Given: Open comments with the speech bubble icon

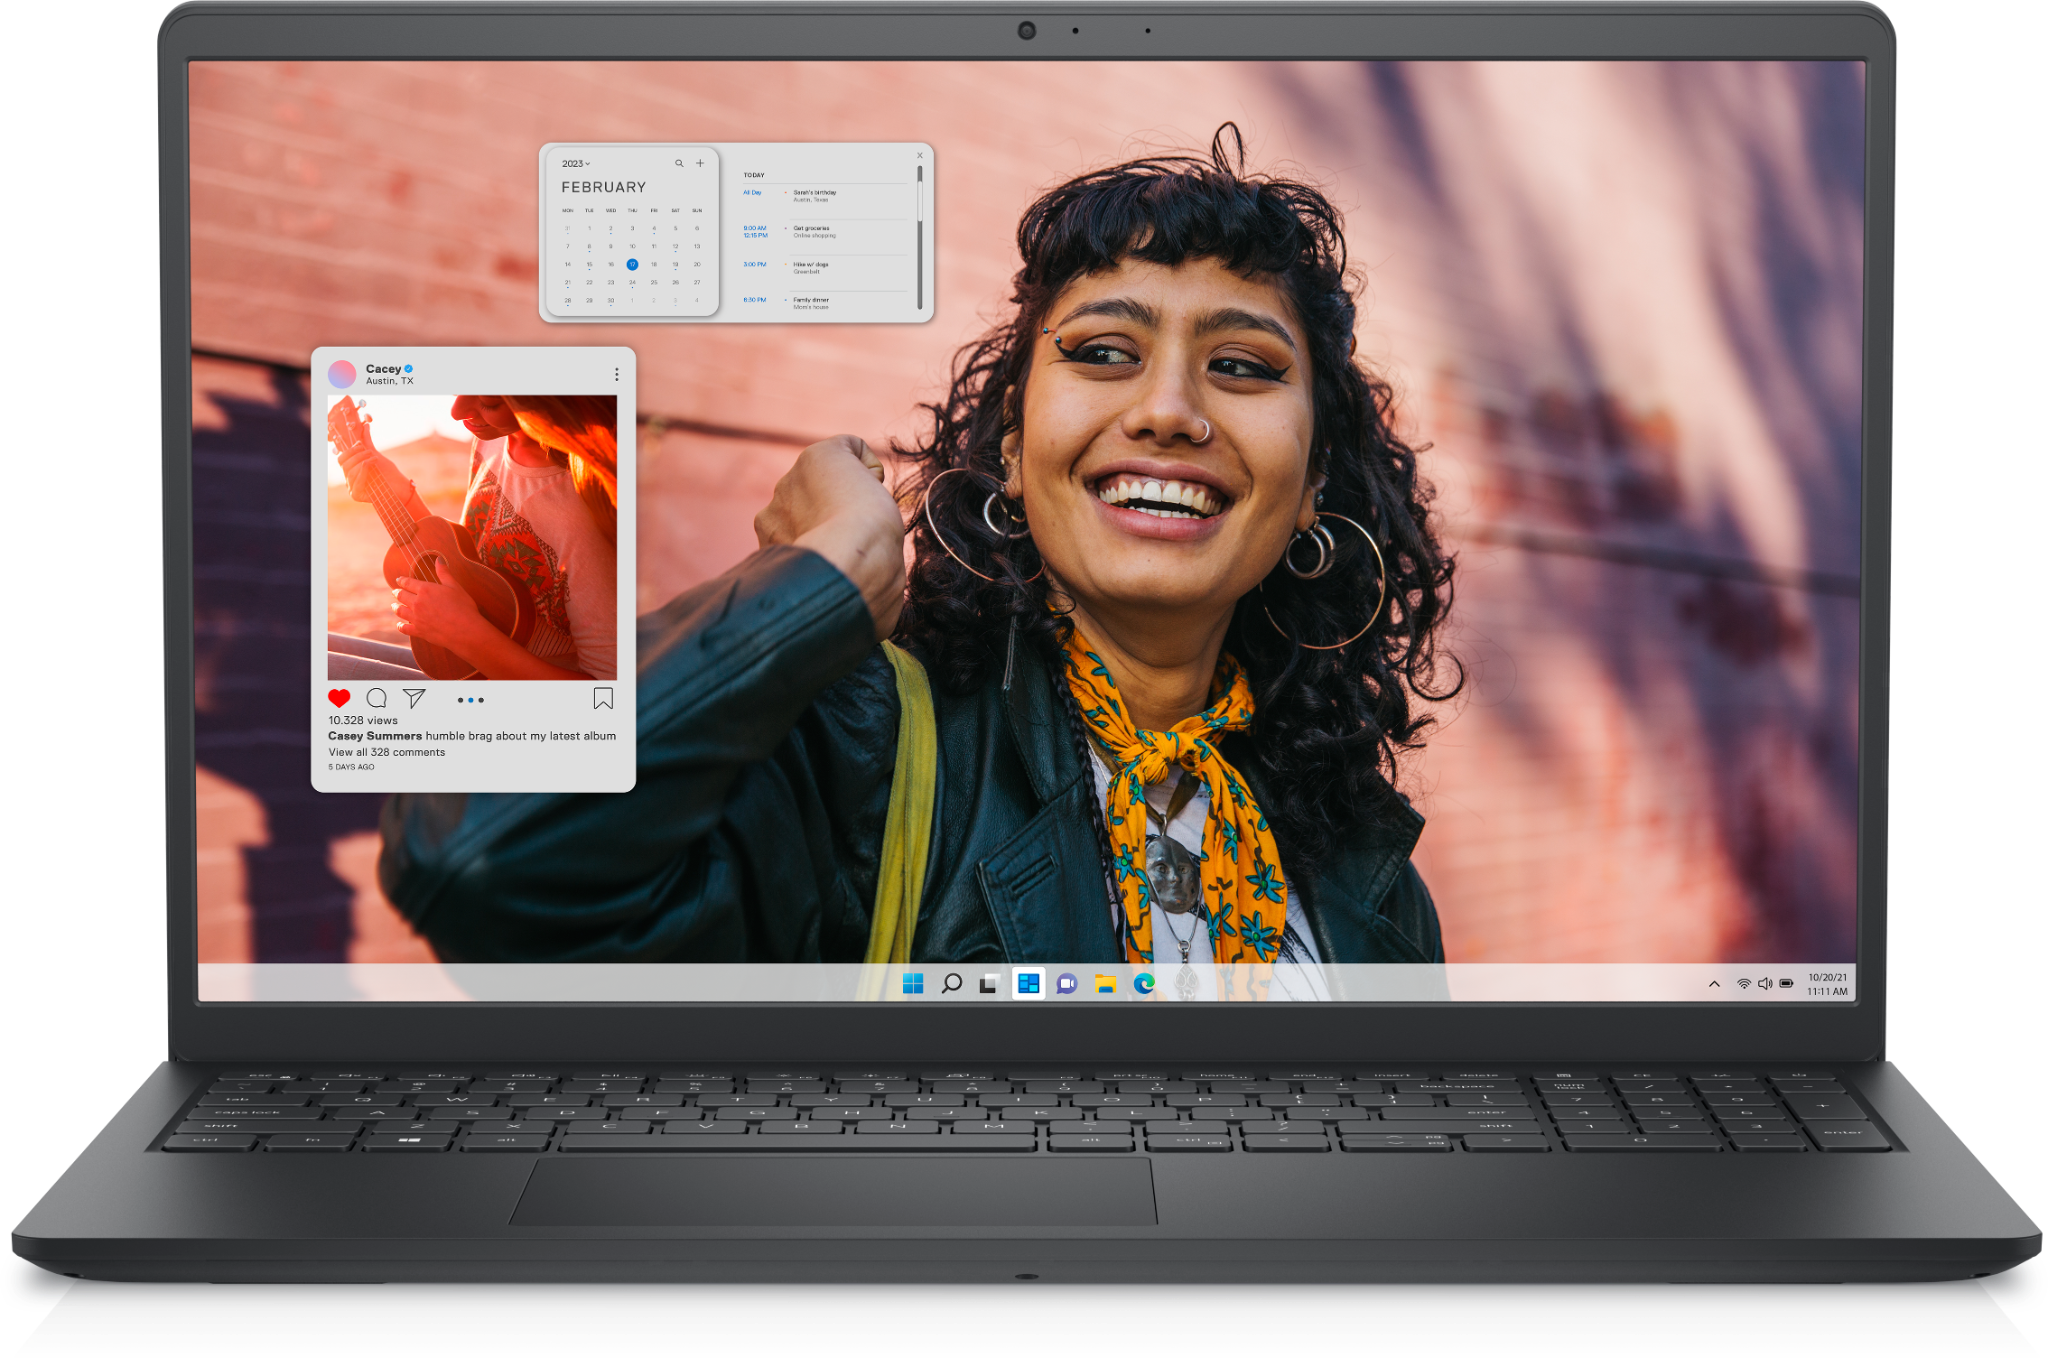Looking at the screenshot, I should 377,698.
